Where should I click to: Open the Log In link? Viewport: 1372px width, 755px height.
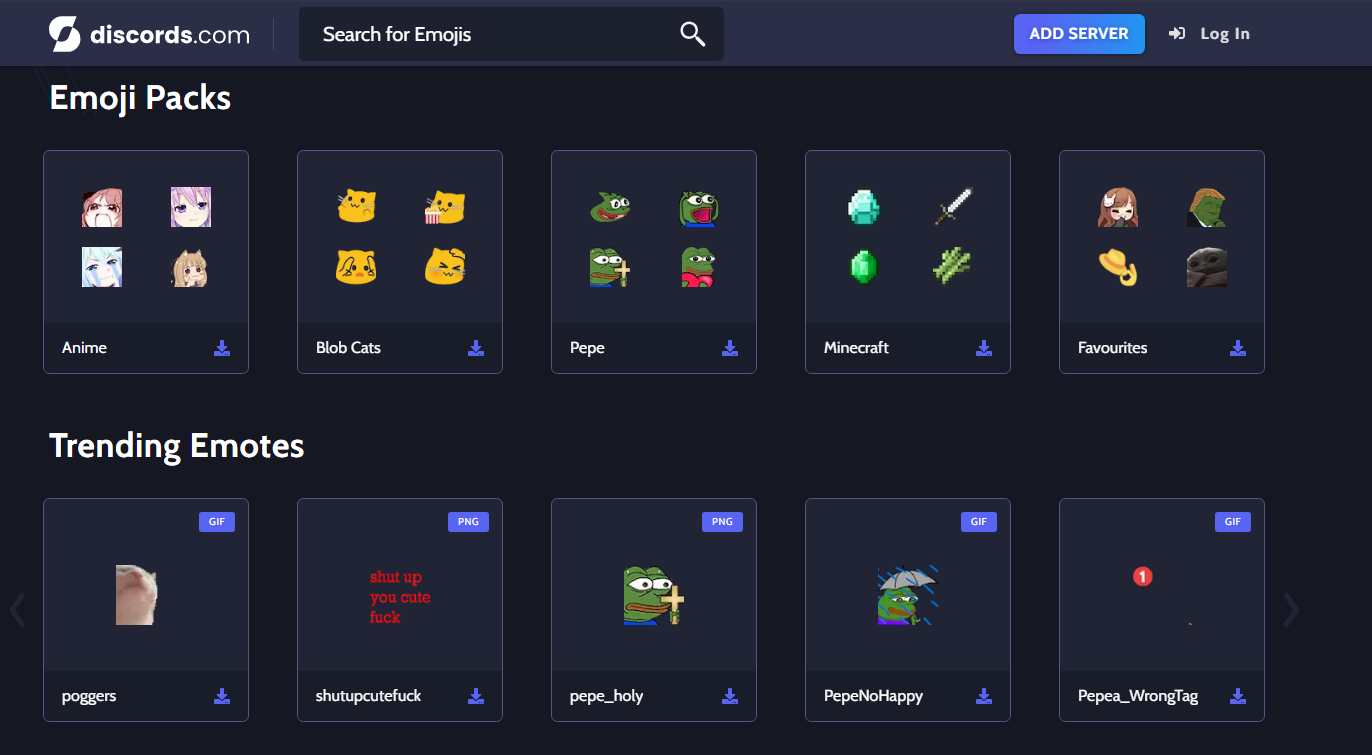point(1209,34)
